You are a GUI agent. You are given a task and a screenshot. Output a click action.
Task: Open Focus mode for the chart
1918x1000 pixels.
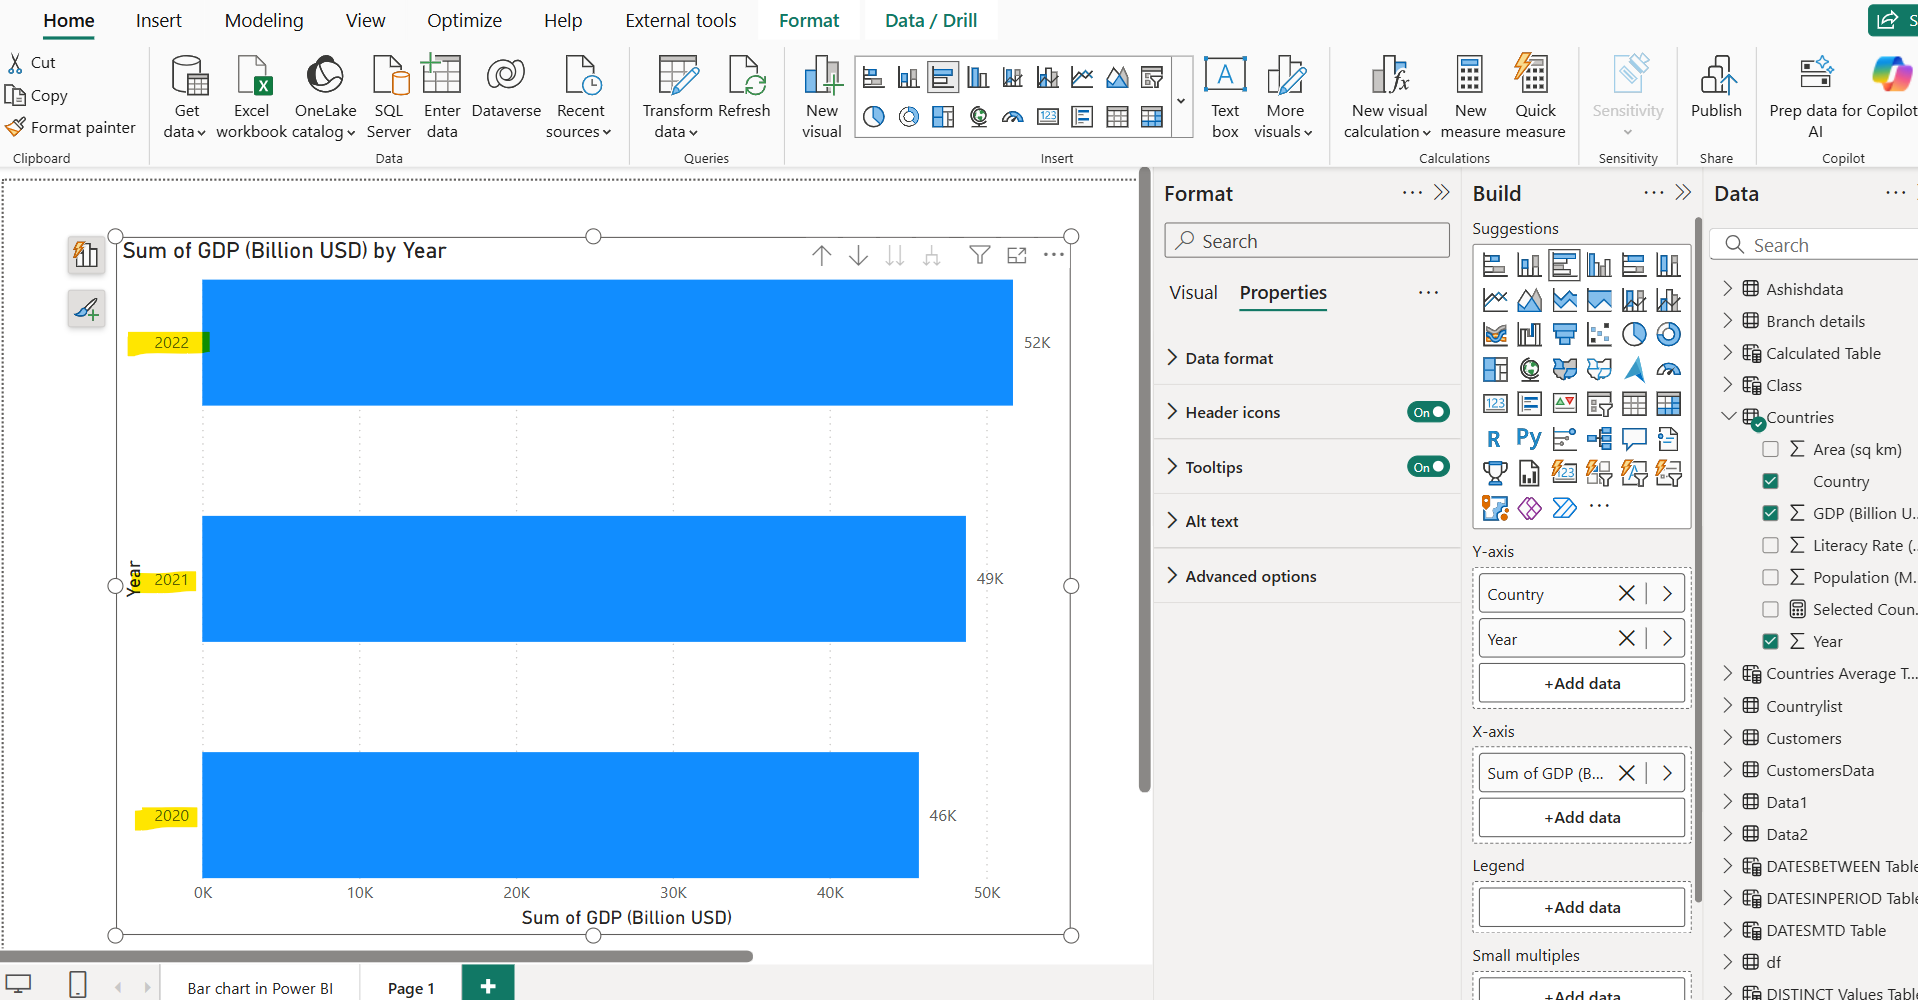1017,256
